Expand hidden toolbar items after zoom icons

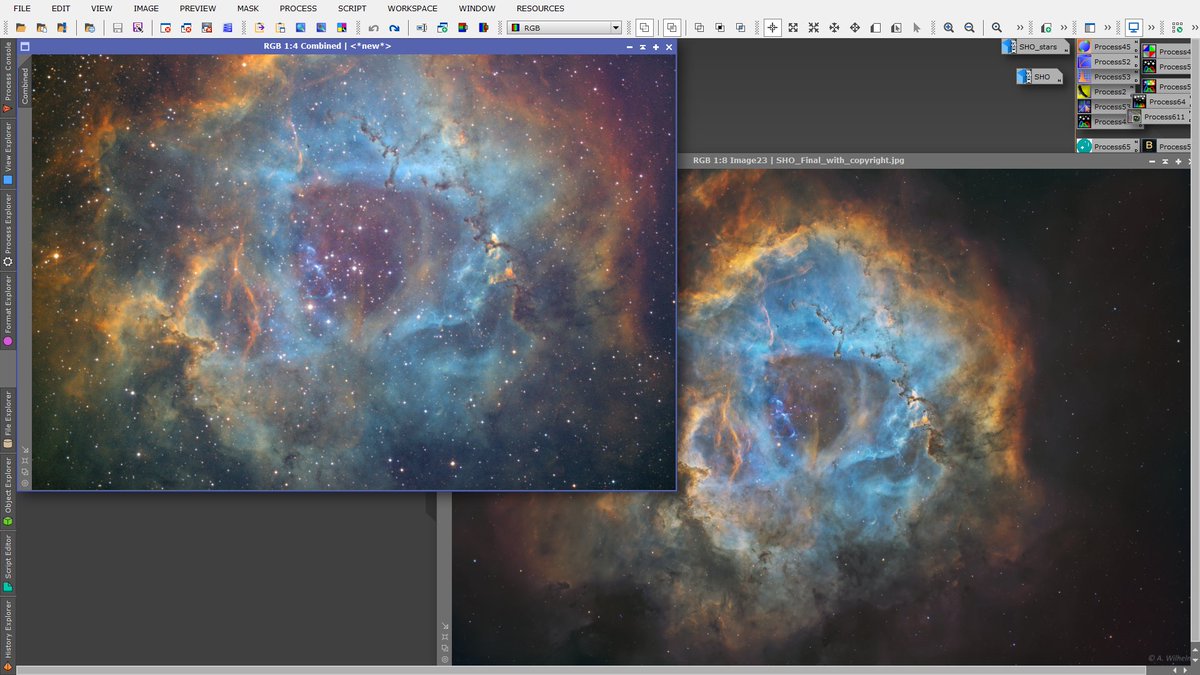click(x=1020, y=28)
